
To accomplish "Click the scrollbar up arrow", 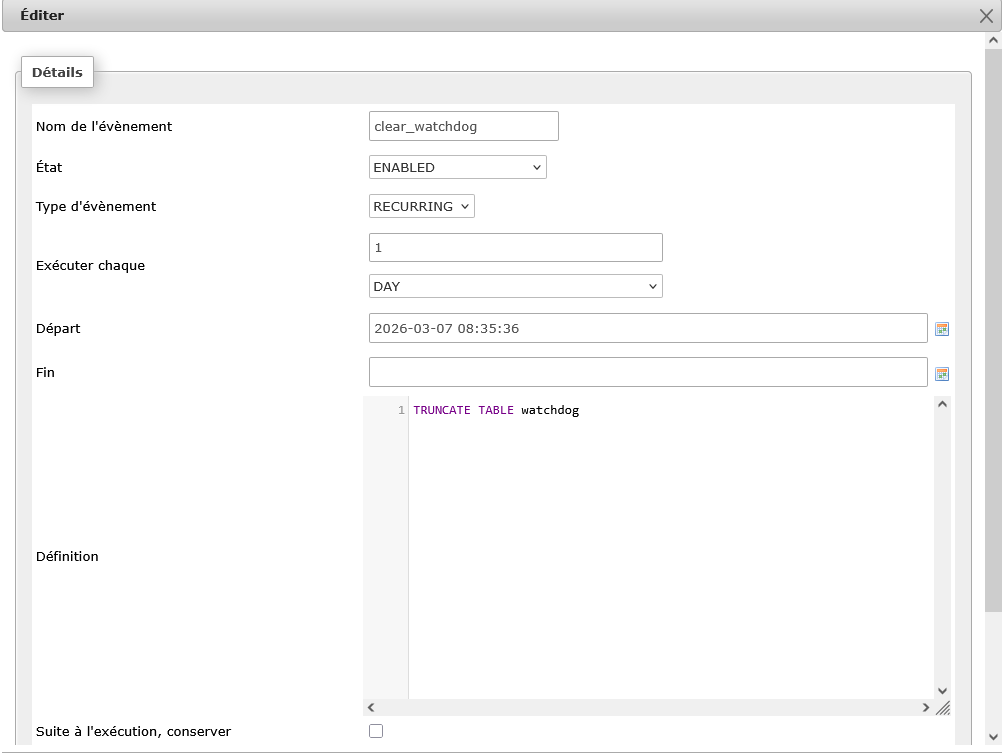I will pos(993,42).
